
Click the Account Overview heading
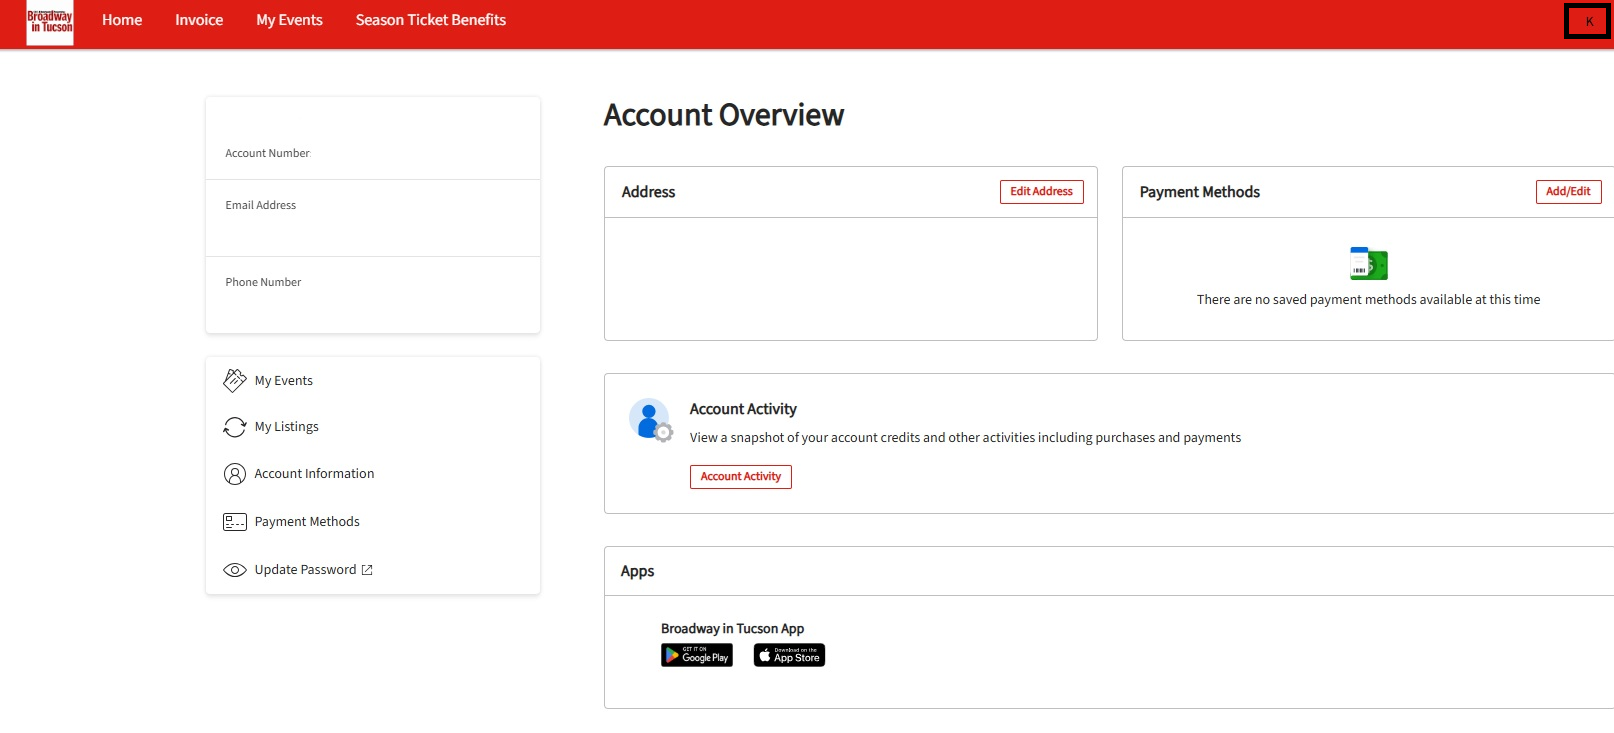tap(724, 115)
